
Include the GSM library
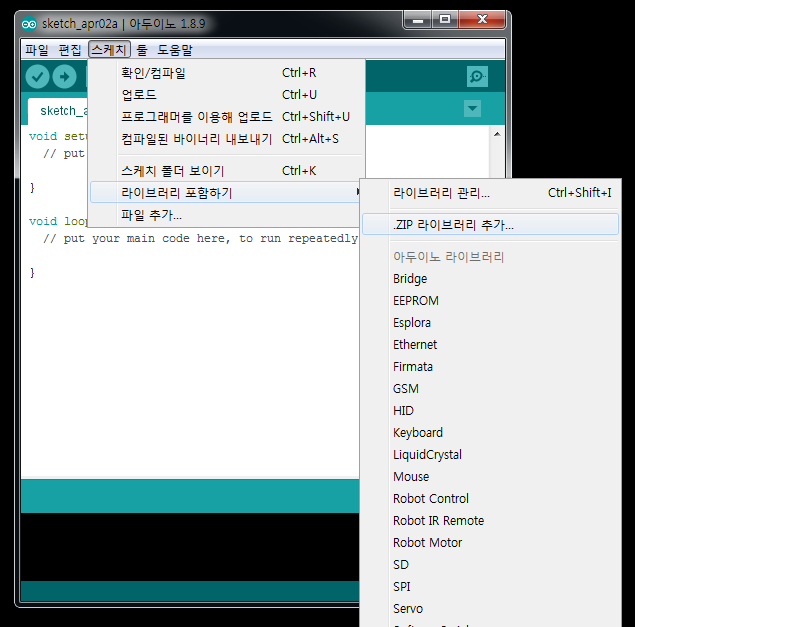(490, 388)
